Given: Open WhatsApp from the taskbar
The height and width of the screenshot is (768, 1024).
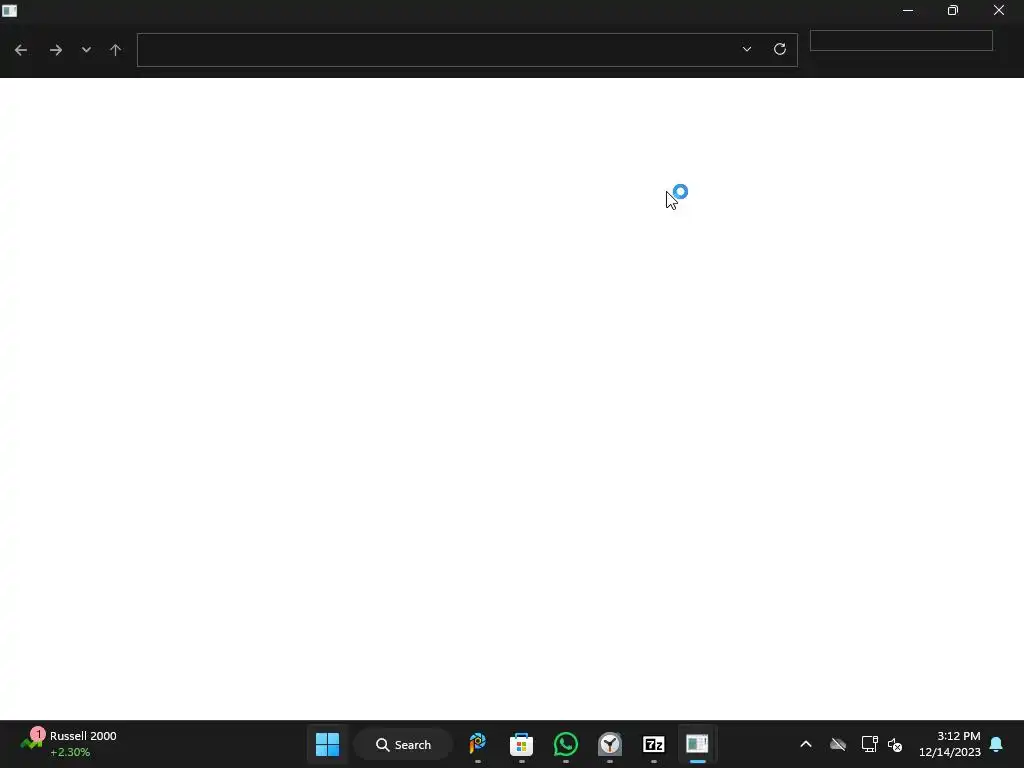Looking at the screenshot, I should (x=566, y=744).
